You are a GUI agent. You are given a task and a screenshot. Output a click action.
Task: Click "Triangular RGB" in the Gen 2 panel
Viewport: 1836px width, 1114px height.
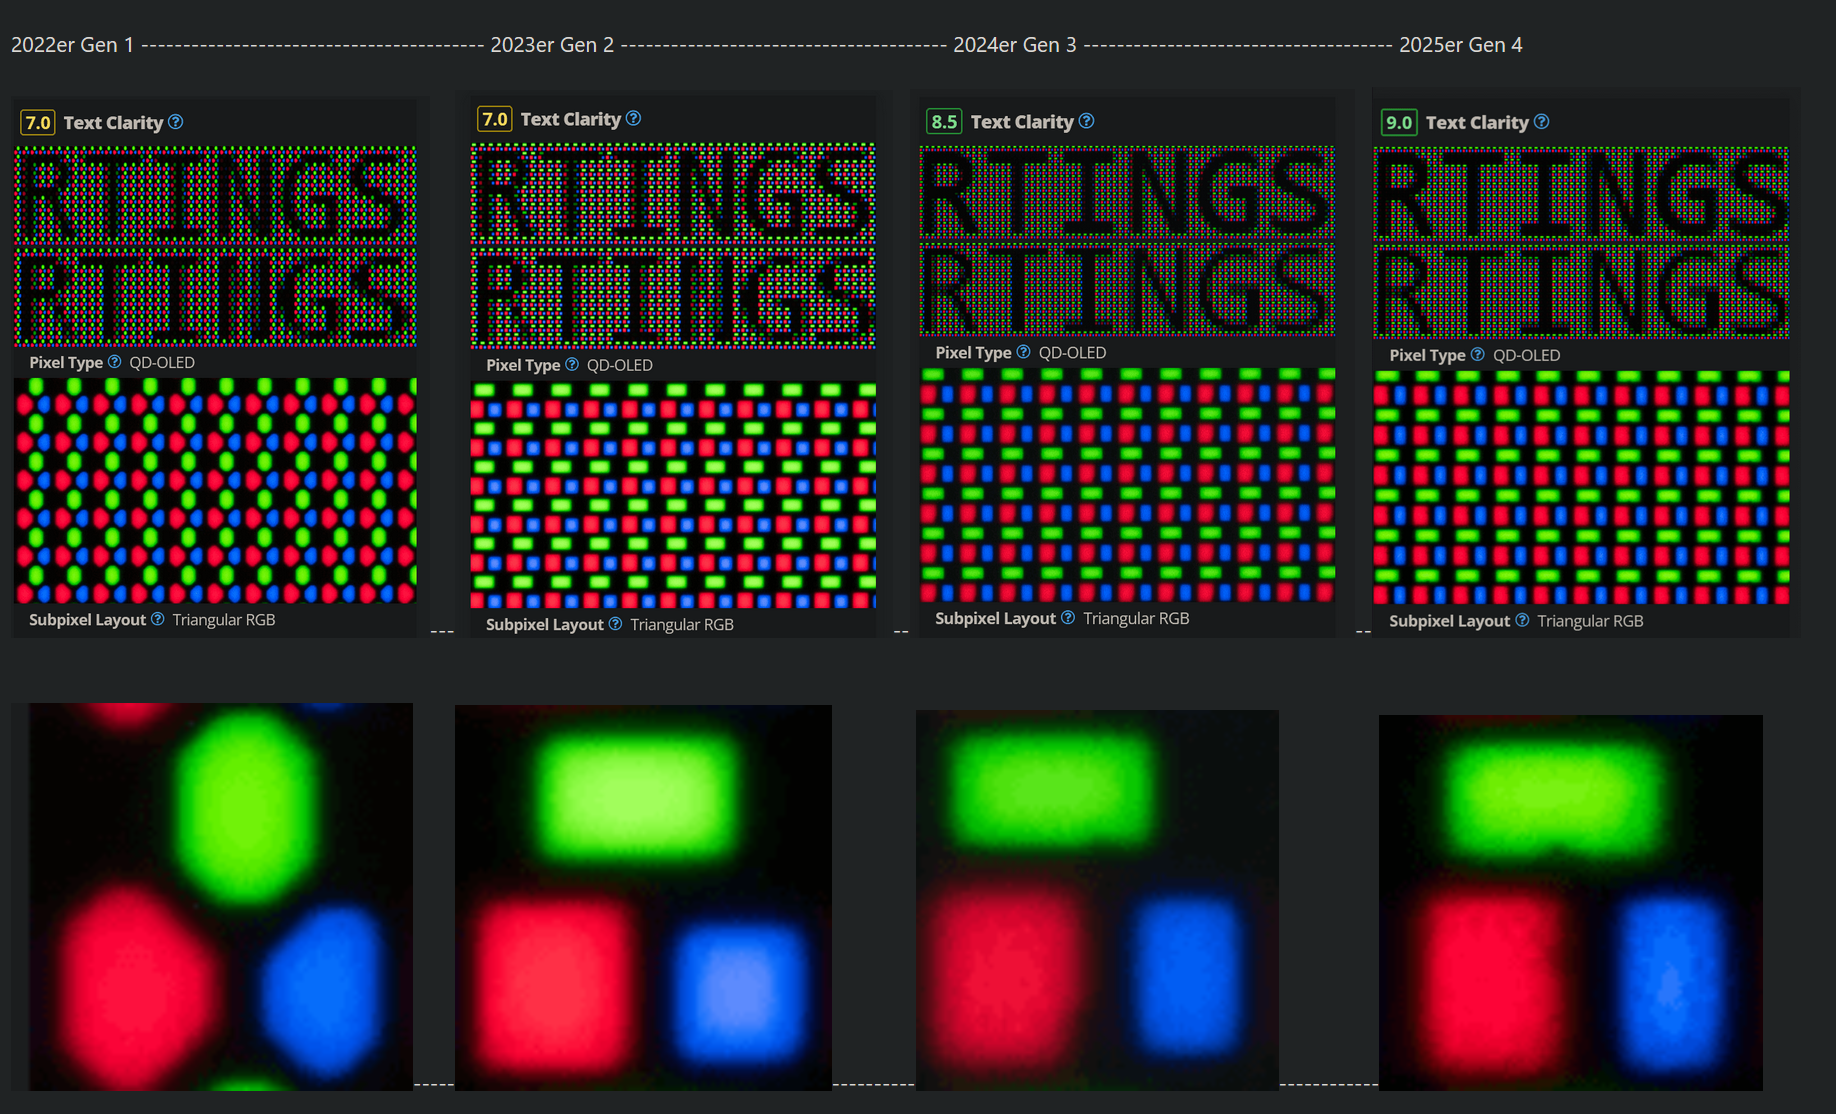coord(682,625)
